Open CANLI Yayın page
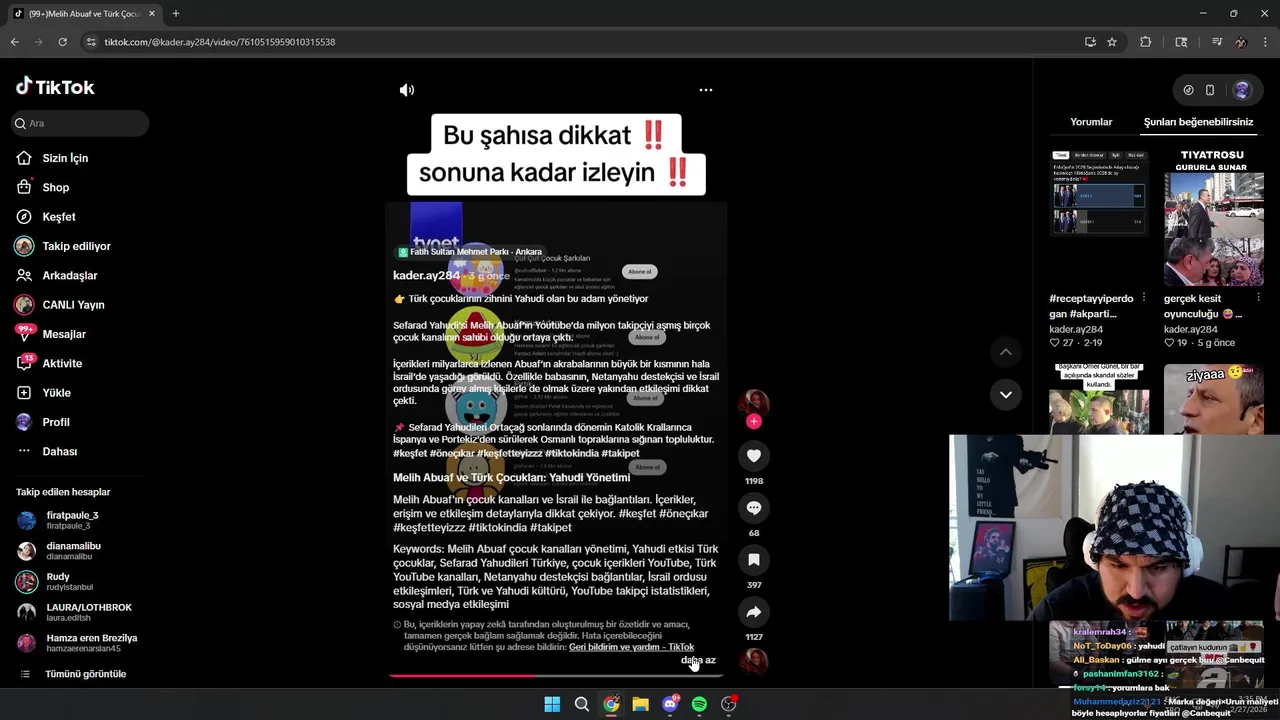The height and width of the screenshot is (720, 1280). (73, 305)
